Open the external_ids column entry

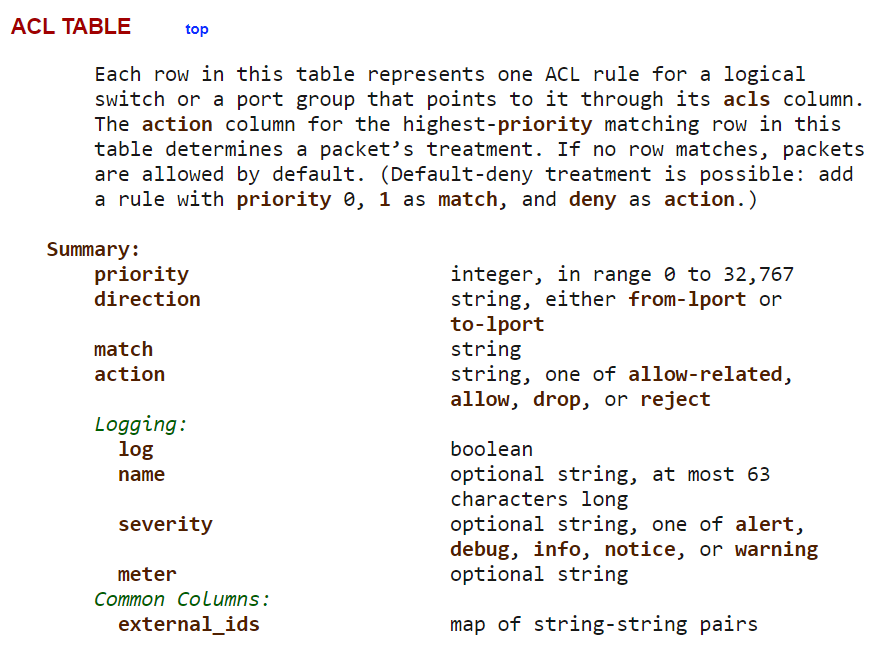coord(189,625)
